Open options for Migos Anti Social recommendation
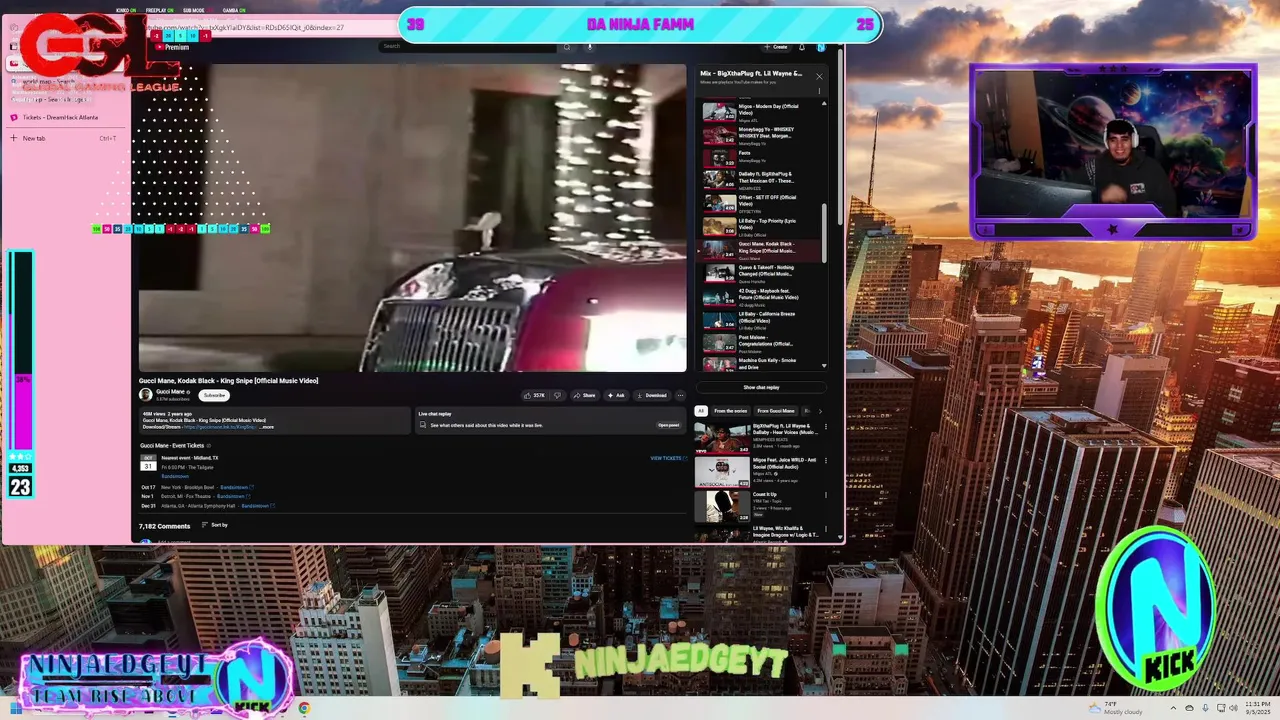This screenshot has height=720, width=1280. pyautogui.click(x=825, y=462)
